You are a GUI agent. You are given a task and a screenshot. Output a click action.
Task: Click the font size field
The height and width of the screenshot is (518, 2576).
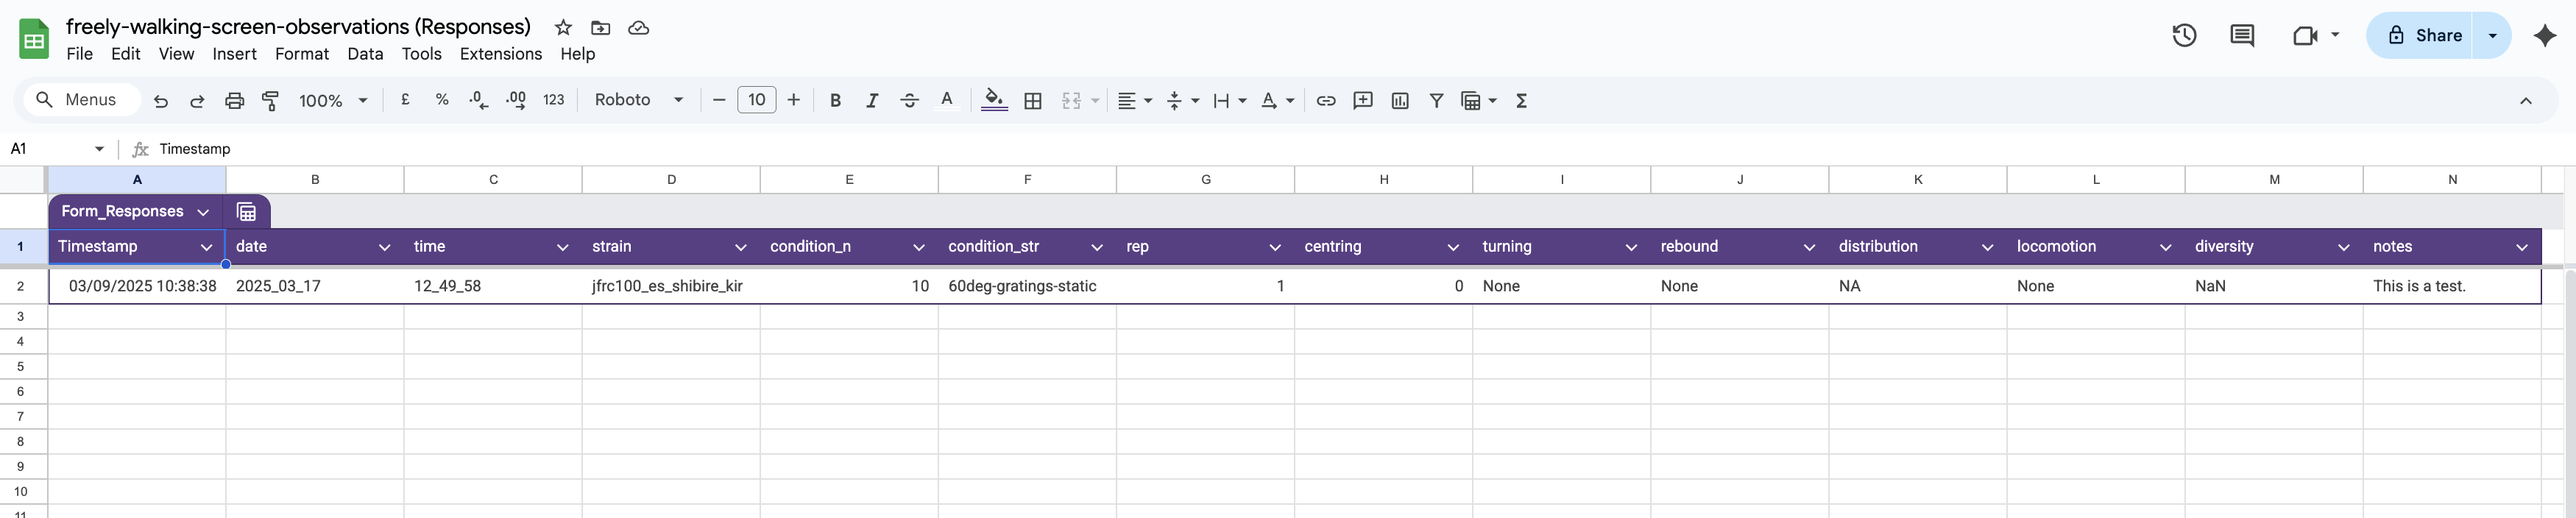(x=756, y=100)
